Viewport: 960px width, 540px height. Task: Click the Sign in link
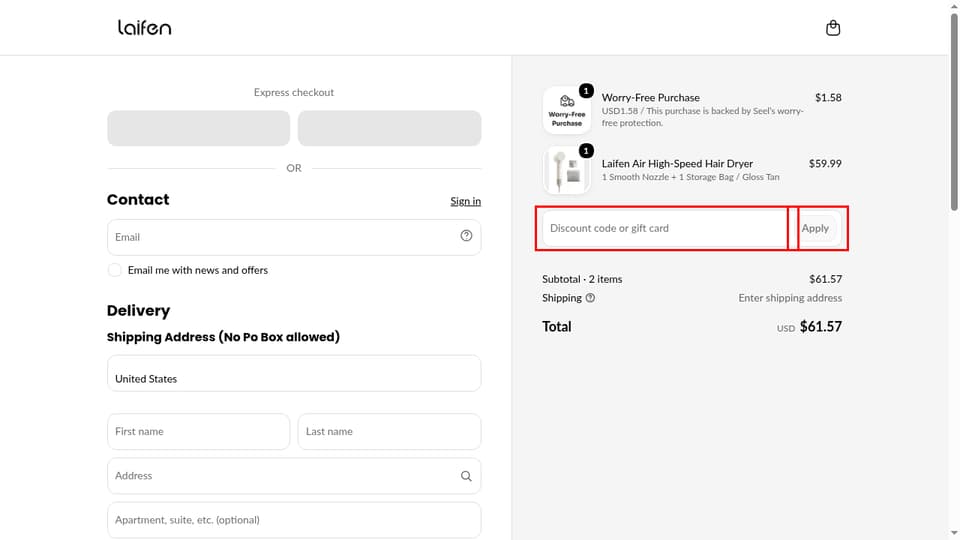click(x=465, y=201)
